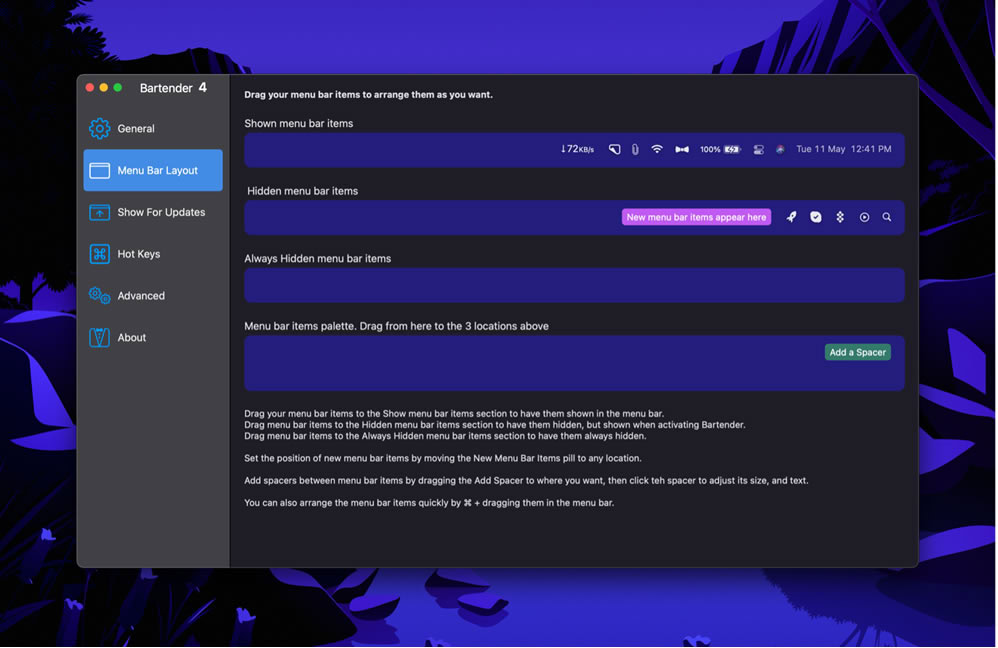Screen dimensions: 998x648
Task: Select the 72KB/s network speed item
Action: [577, 150]
